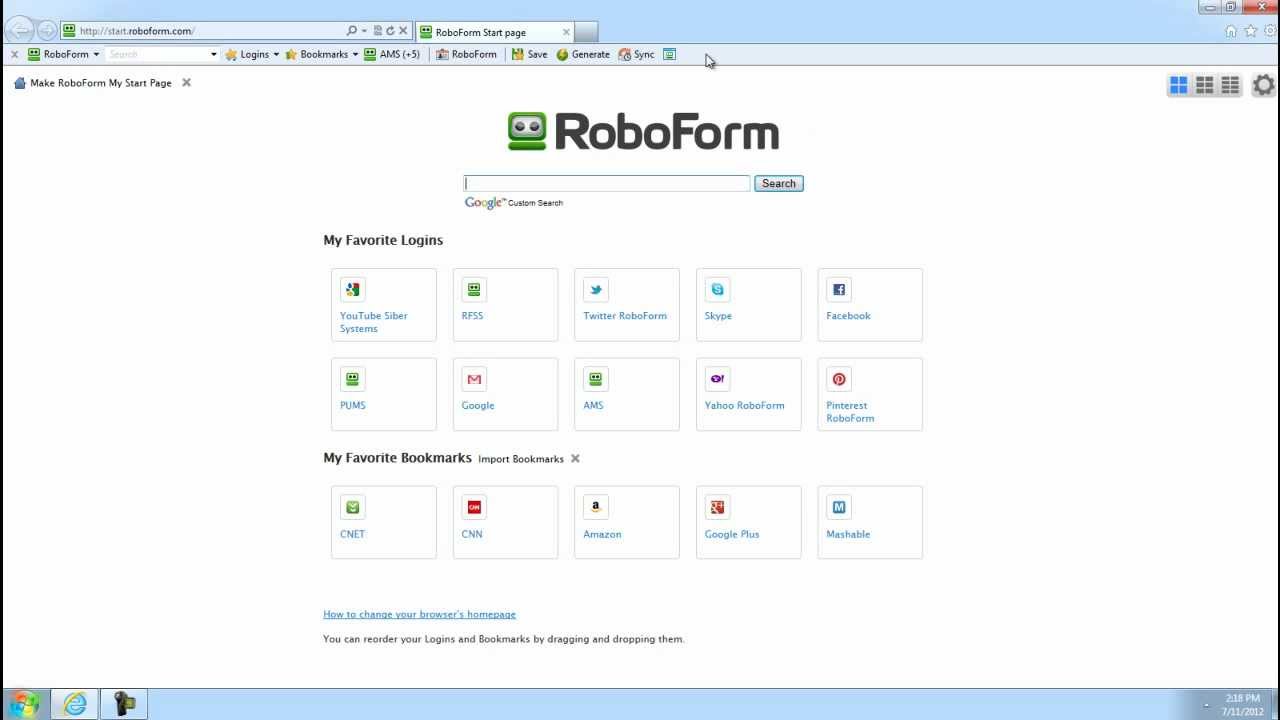Viewport: 1280px width, 720px height.
Task: Open How to change your browser's homepage link
Action: pyautogui.click(x=419, y=614)
